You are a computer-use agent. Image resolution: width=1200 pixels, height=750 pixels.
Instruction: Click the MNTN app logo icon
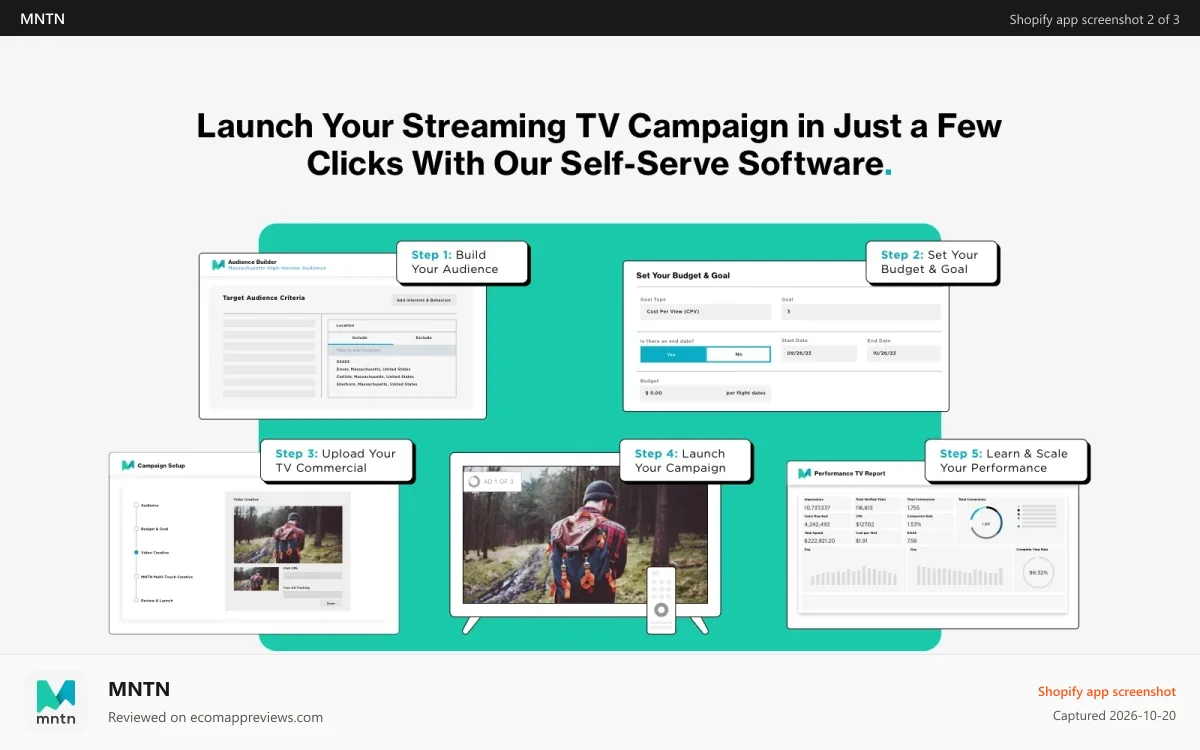coord(56,701)
